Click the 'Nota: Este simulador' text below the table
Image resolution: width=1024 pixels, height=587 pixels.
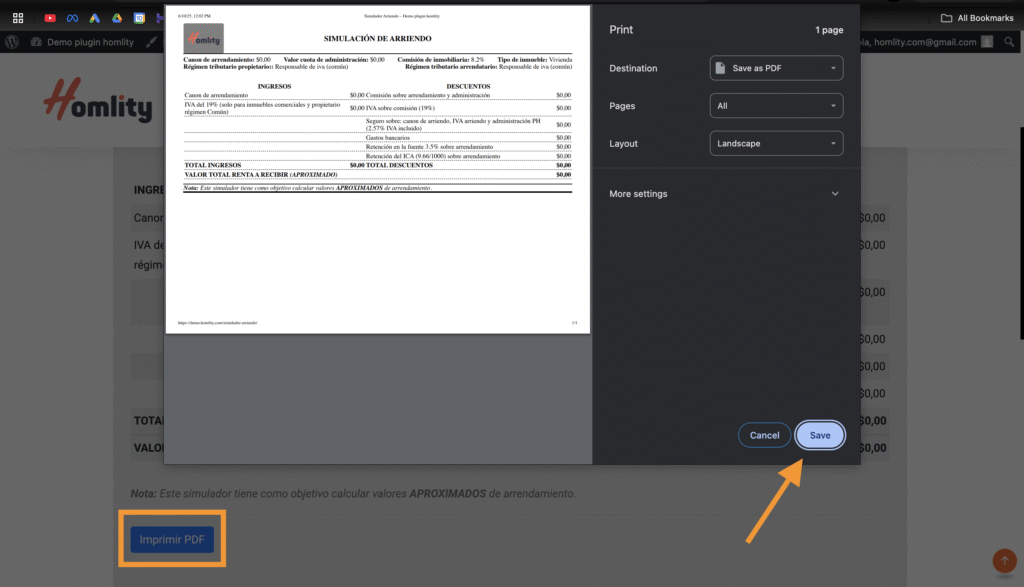pyautogui.click(x=353, y=494)
